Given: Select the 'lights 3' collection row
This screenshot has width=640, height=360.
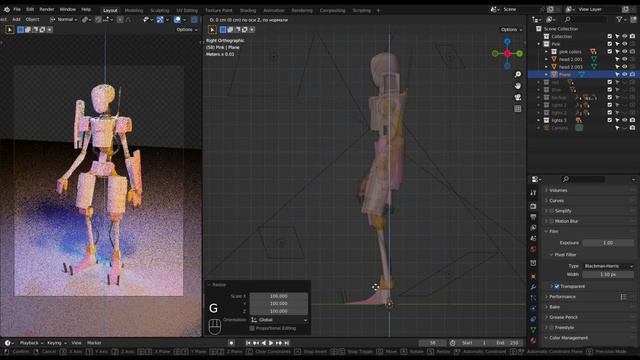Looking at the screenshot, I should point(559,120).
